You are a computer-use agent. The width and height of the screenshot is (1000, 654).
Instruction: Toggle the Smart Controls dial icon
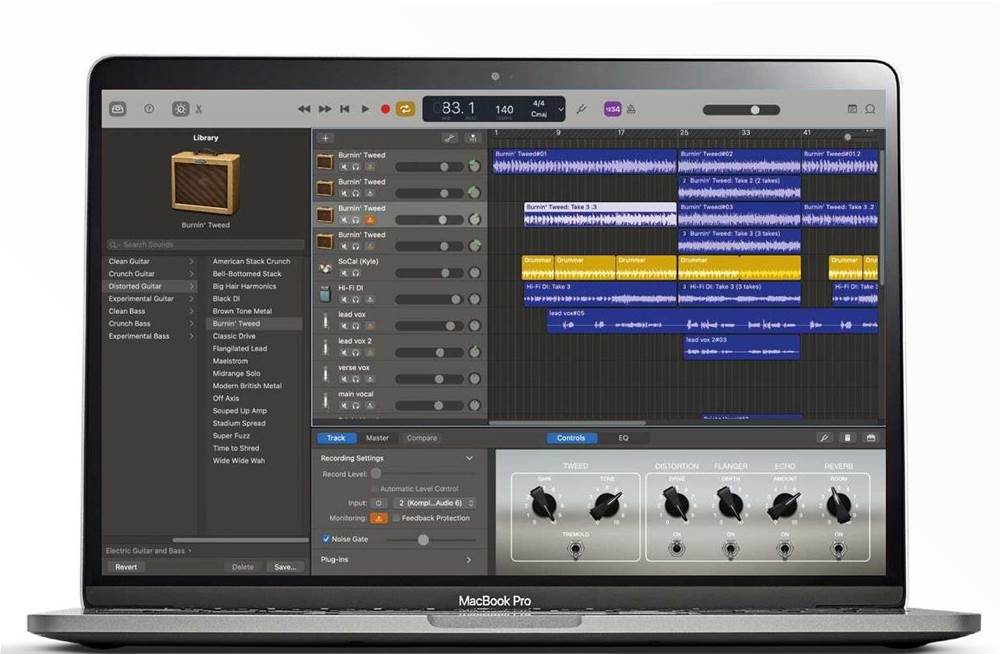point(180,109)
